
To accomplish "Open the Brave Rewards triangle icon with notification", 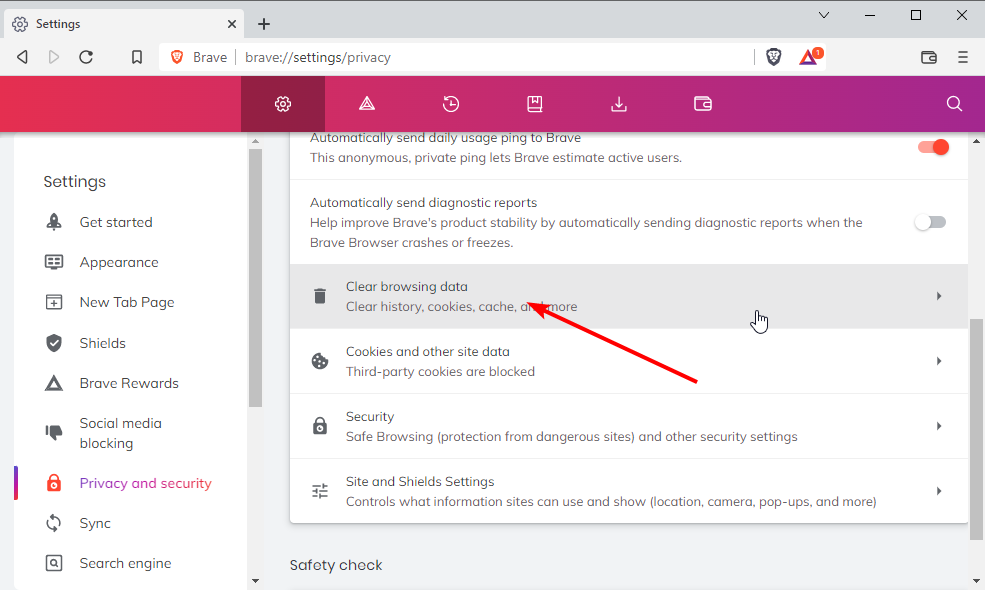I will click(x=810, y=57).
